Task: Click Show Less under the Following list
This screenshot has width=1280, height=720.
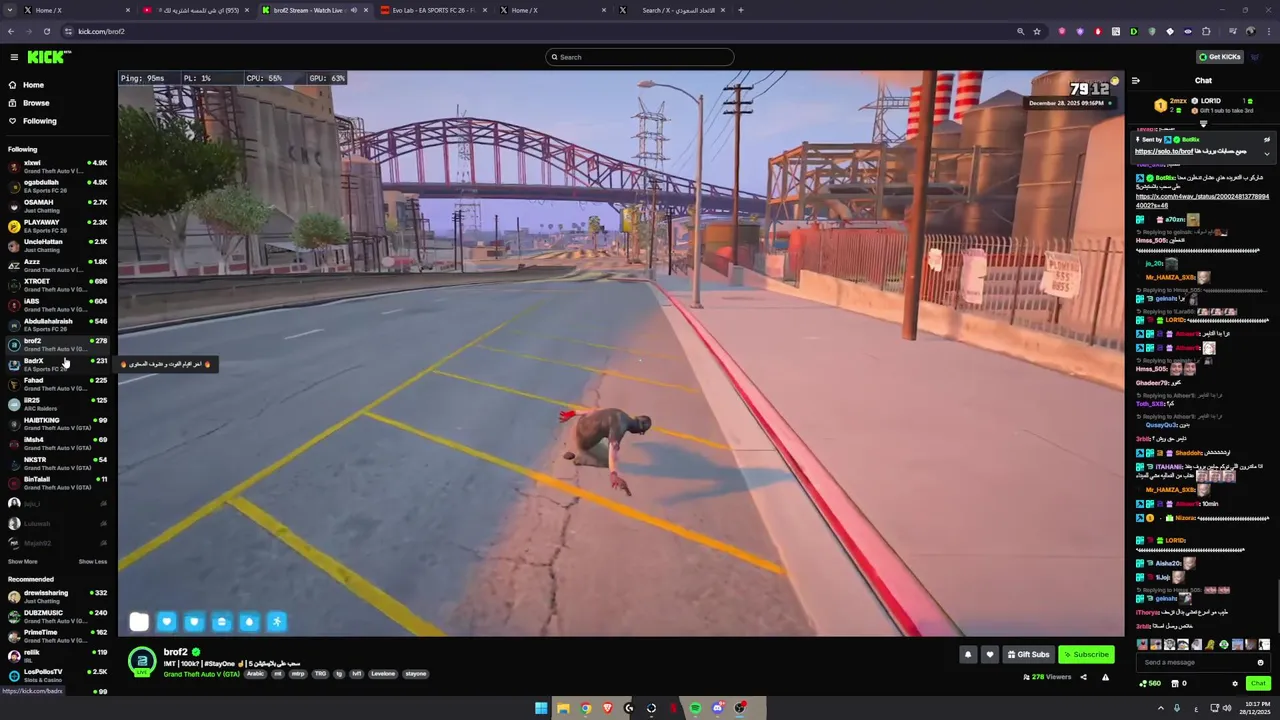Action: coord(93,562)
